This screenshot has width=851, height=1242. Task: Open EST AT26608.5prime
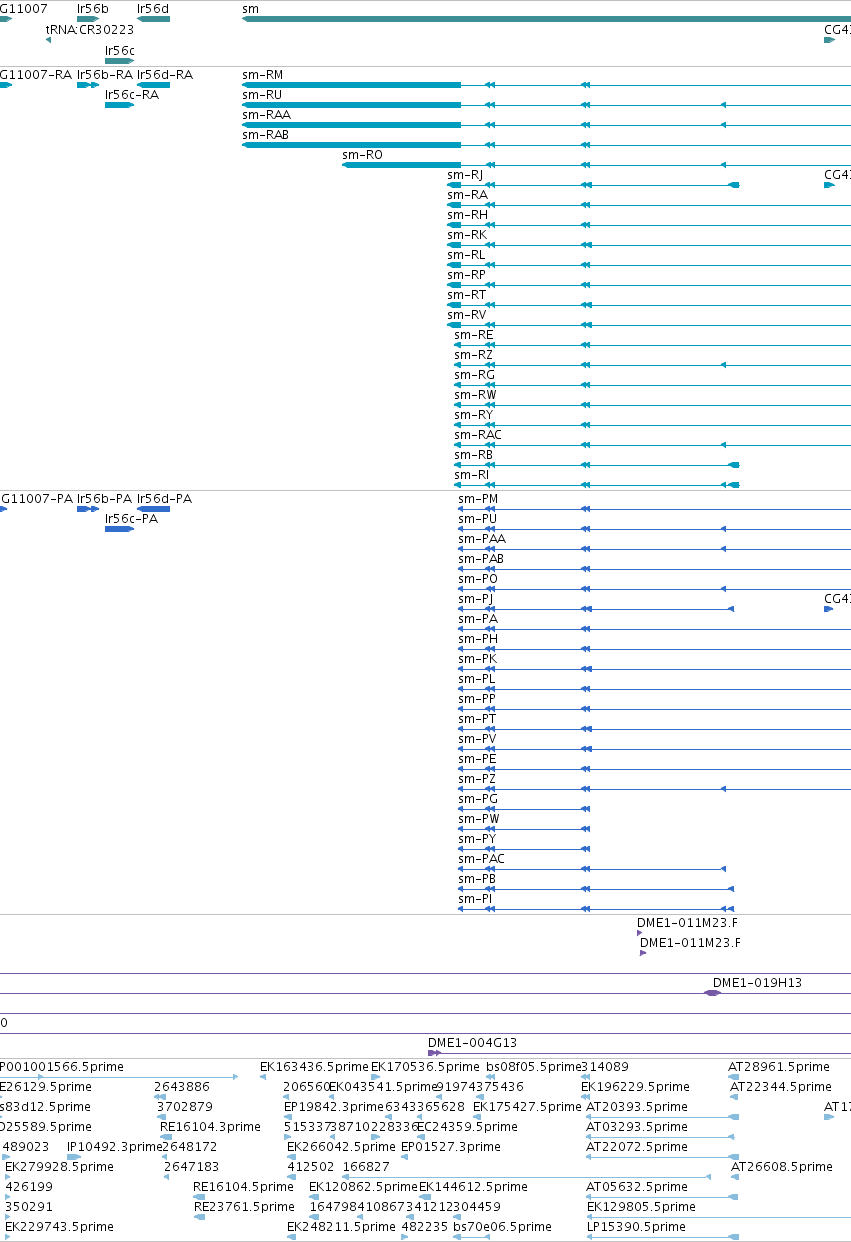coord(782,1167)
